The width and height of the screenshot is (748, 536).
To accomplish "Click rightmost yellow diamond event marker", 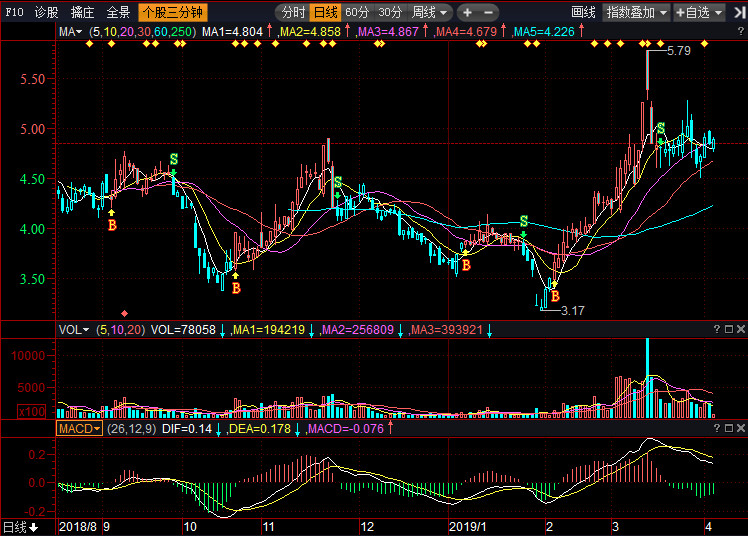I will (704, 44).
